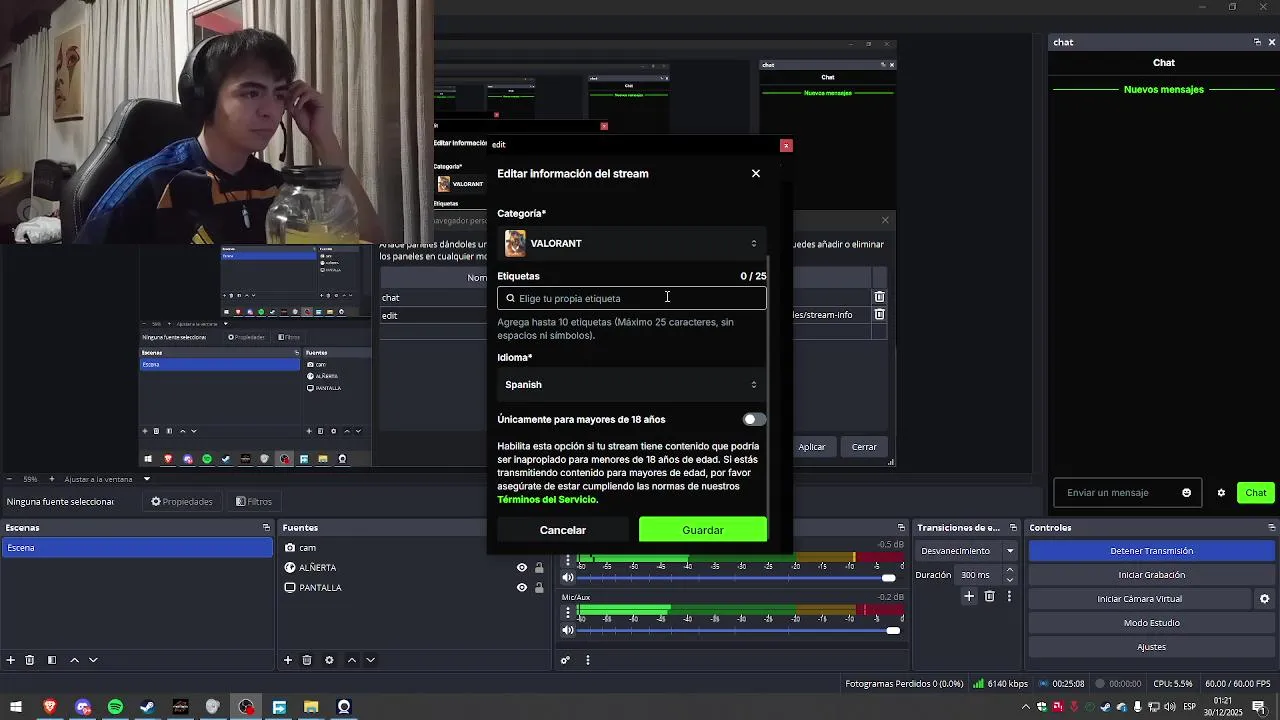Undock the Controles panel
The image size is (1280, 720).
1272,528
